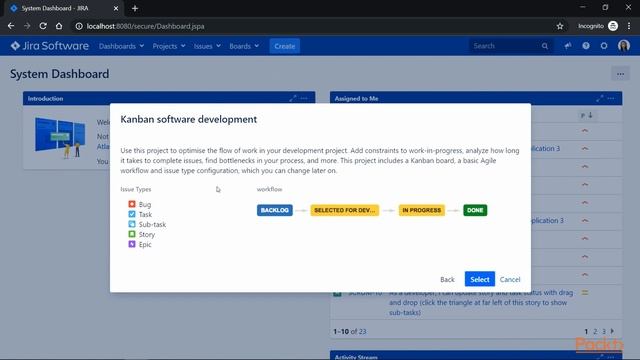Click the Epic issue type icon
Image resolution: width=640 pixels, height=360 pixels.
point(132,244)
